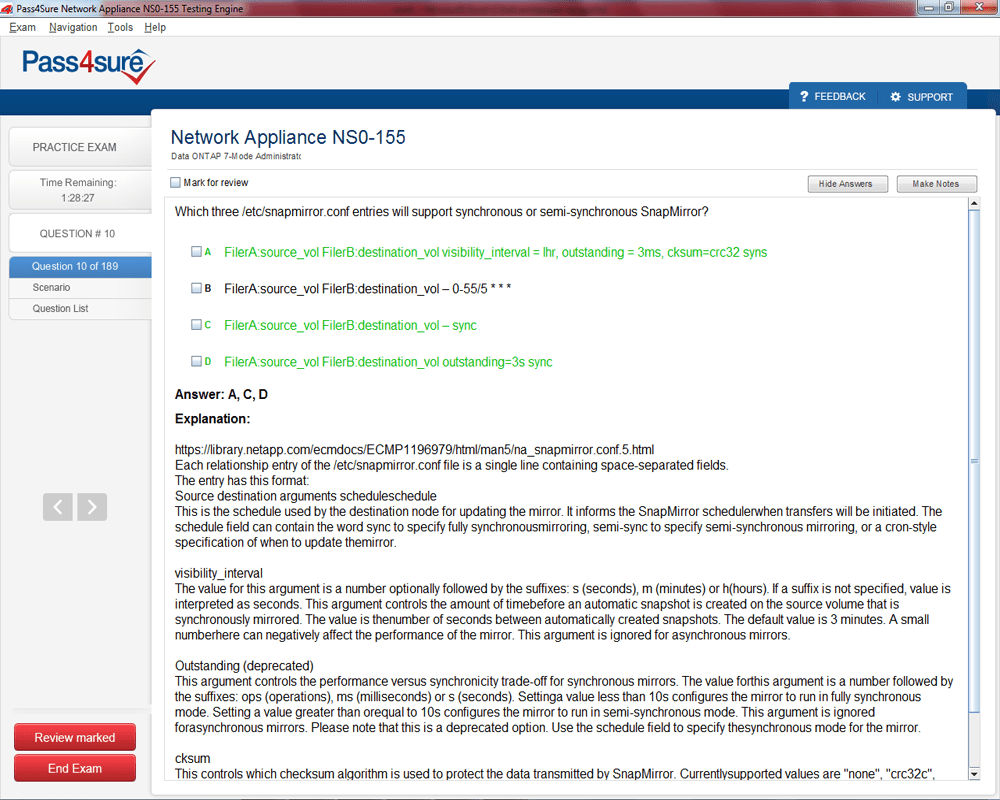The image size is (1000, 800).
Task: Toggle the Mark for review checkbox
Action: 176,183
